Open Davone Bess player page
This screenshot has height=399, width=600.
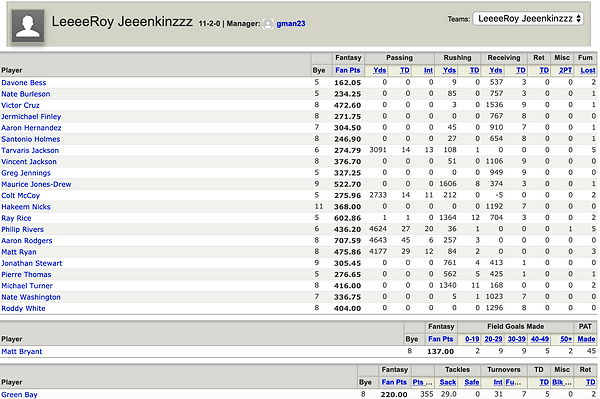pyautogui.click(x=24, y=83)
